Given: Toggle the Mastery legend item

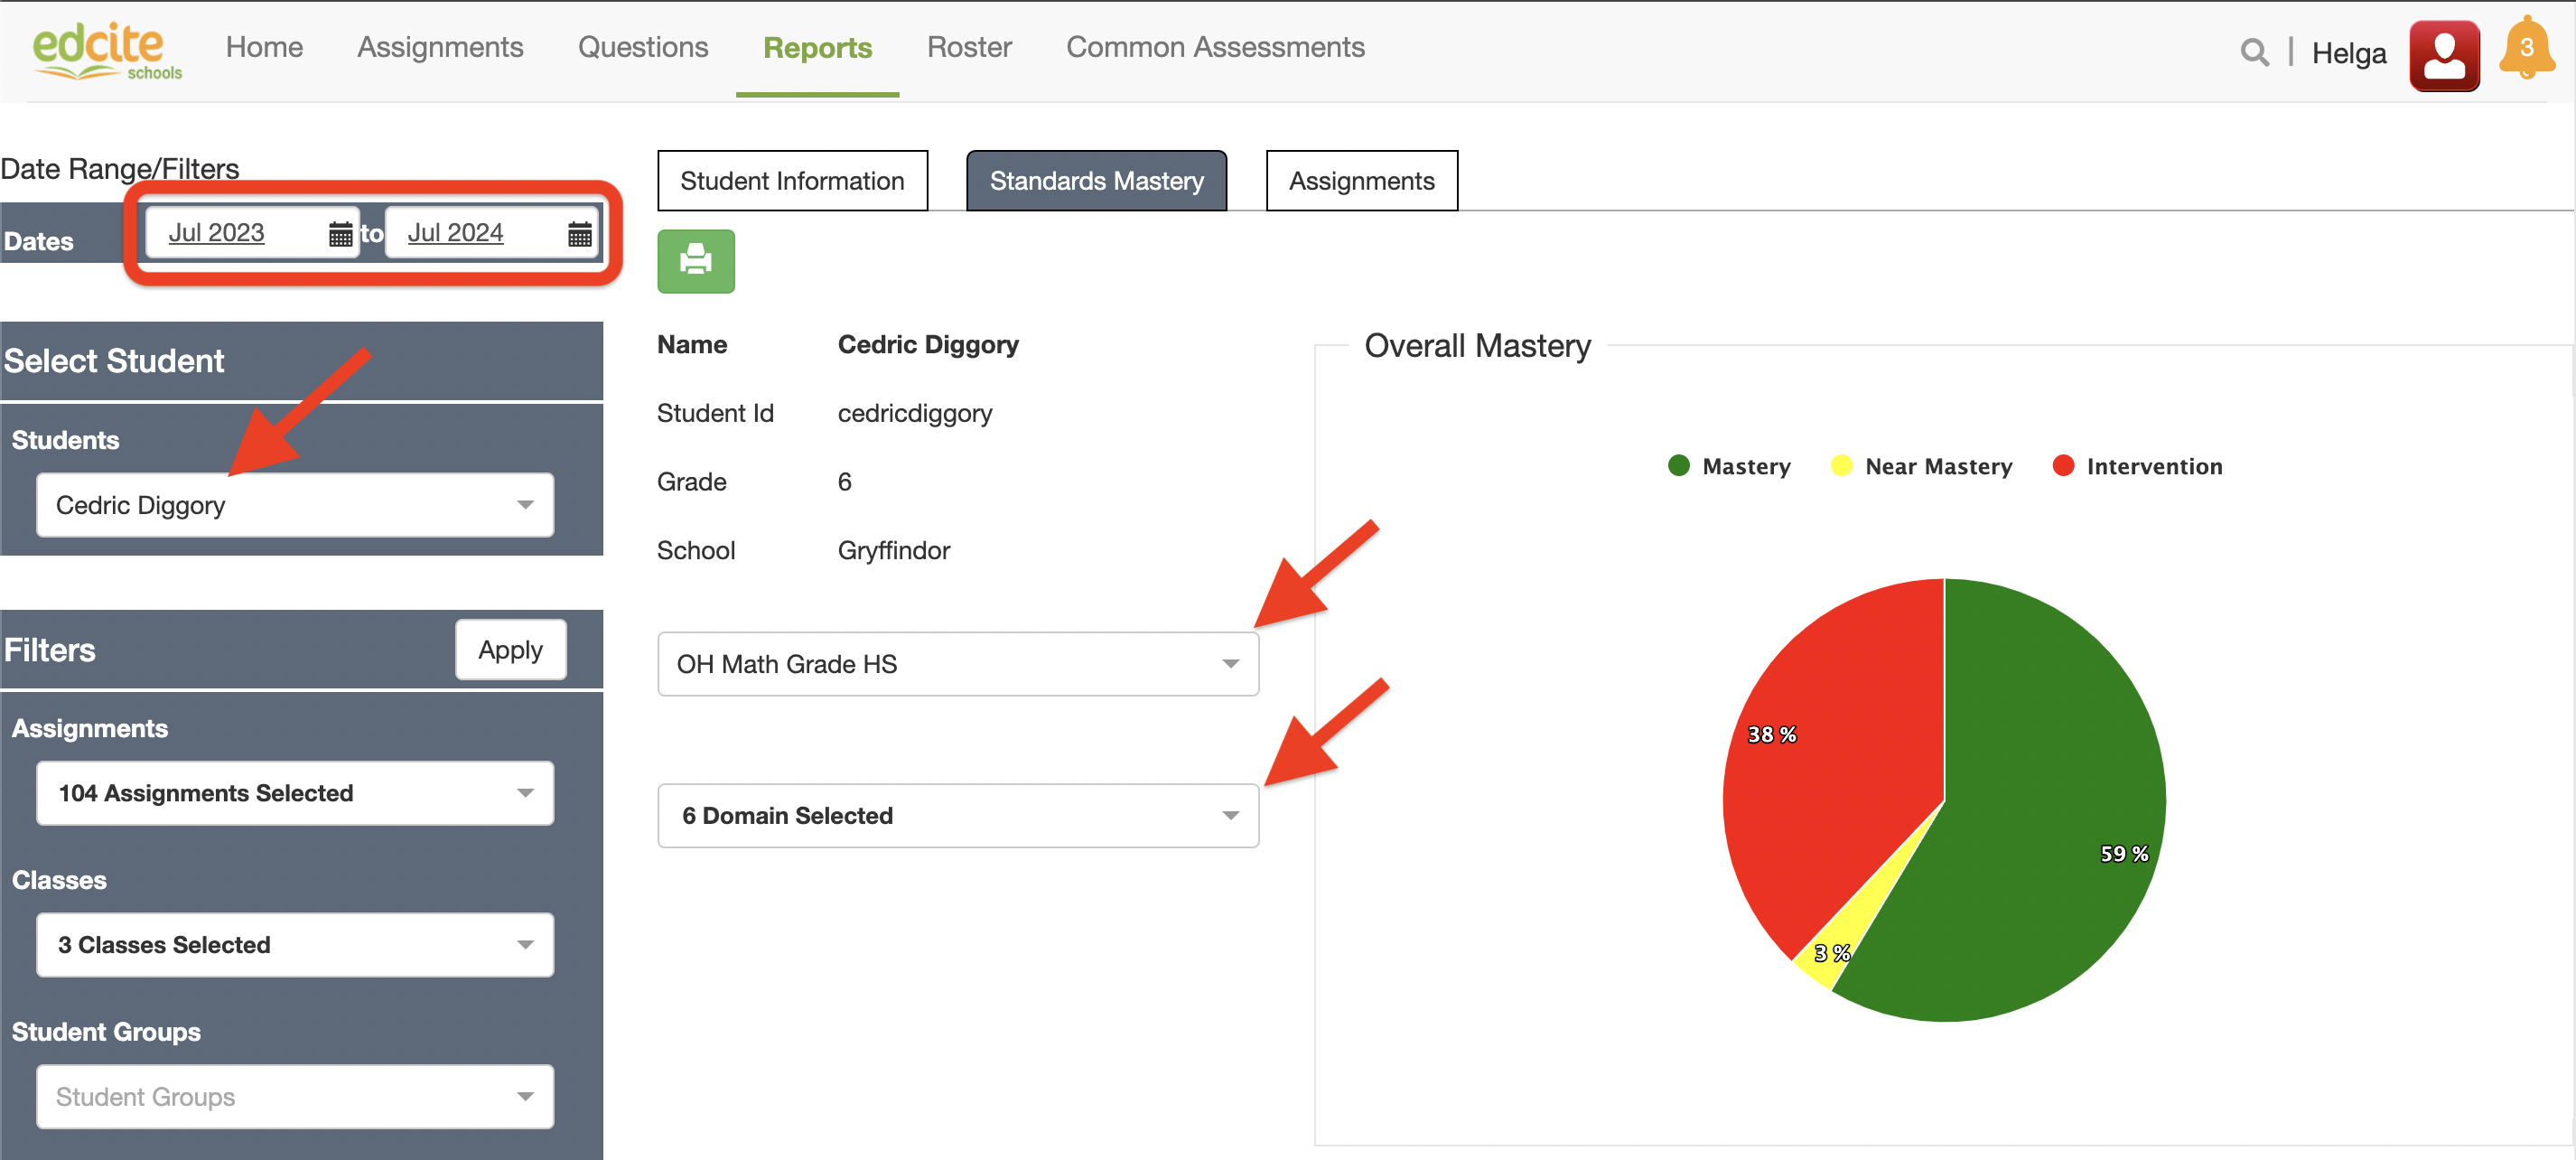Looking at the screenshot, I should pyautogui.click(x=1729, y=466).
